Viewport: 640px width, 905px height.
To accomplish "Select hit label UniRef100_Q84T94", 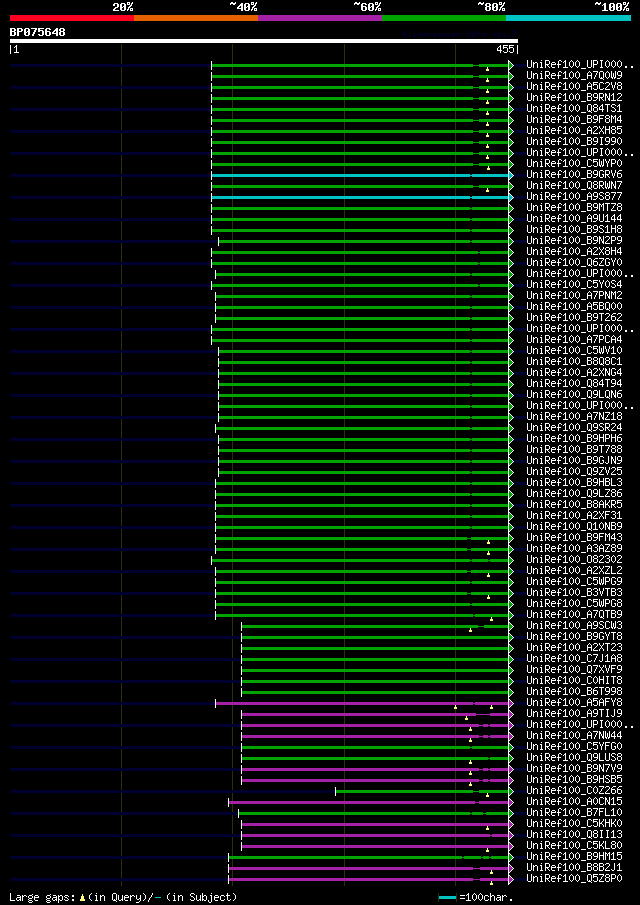I will [x=574, y=384].
